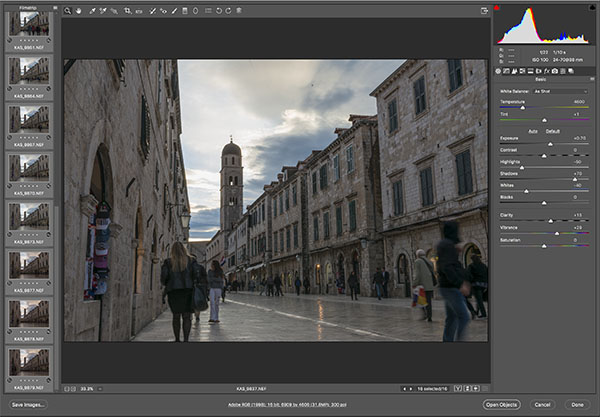Go to next image arrow

411,389
